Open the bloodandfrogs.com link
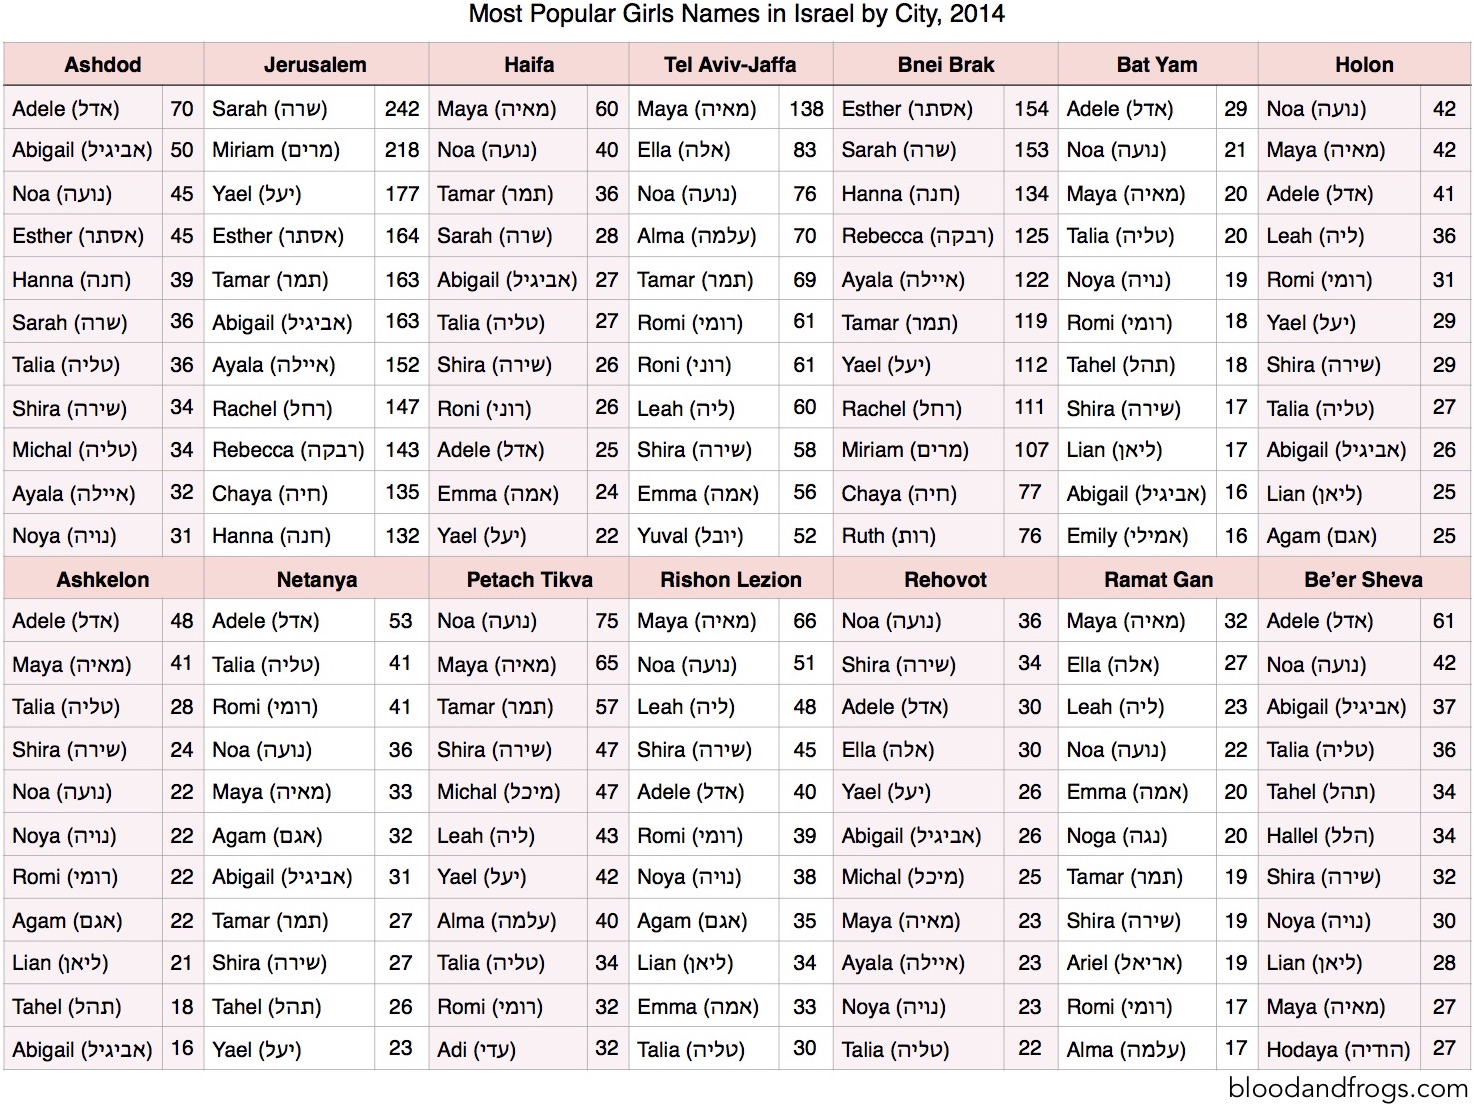Viewport: 1474px width, 1107px height. 1348,1088
